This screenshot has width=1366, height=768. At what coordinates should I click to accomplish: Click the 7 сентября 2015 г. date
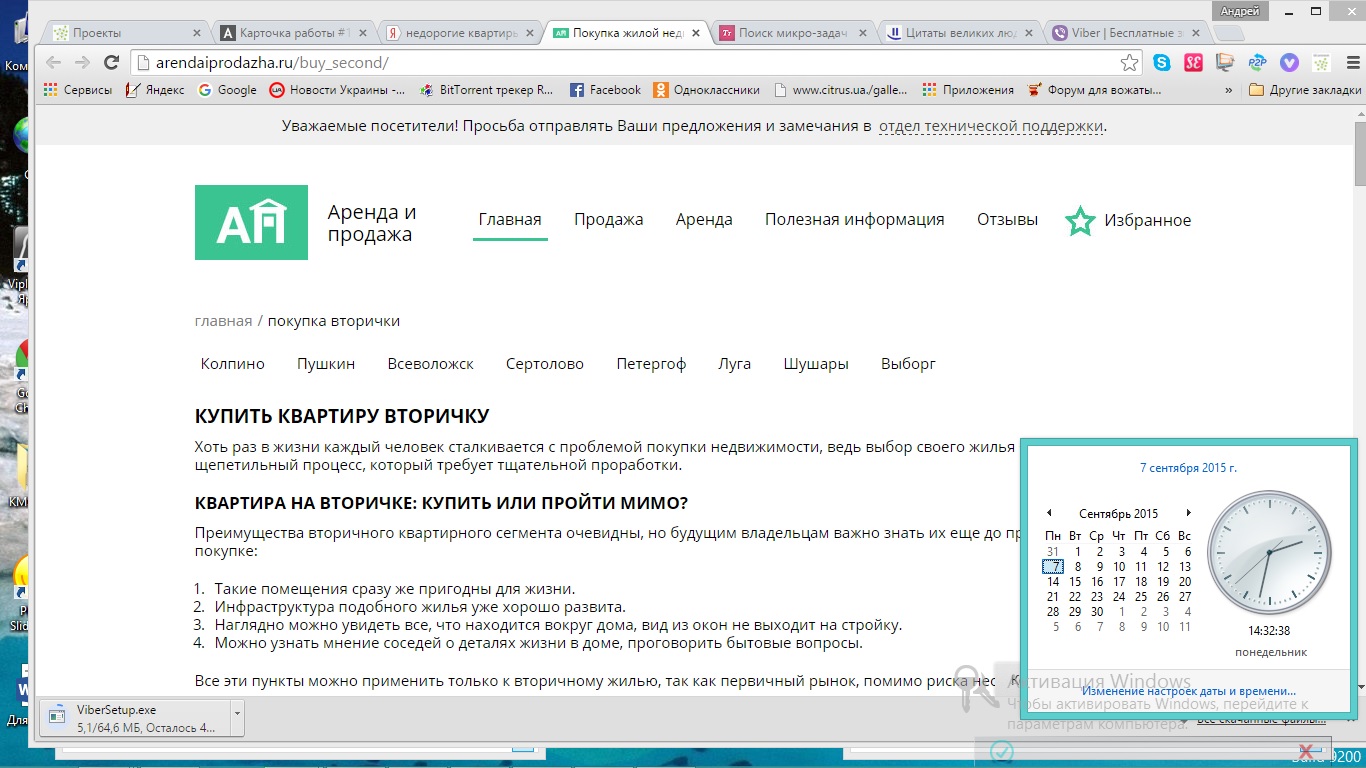1188,467
